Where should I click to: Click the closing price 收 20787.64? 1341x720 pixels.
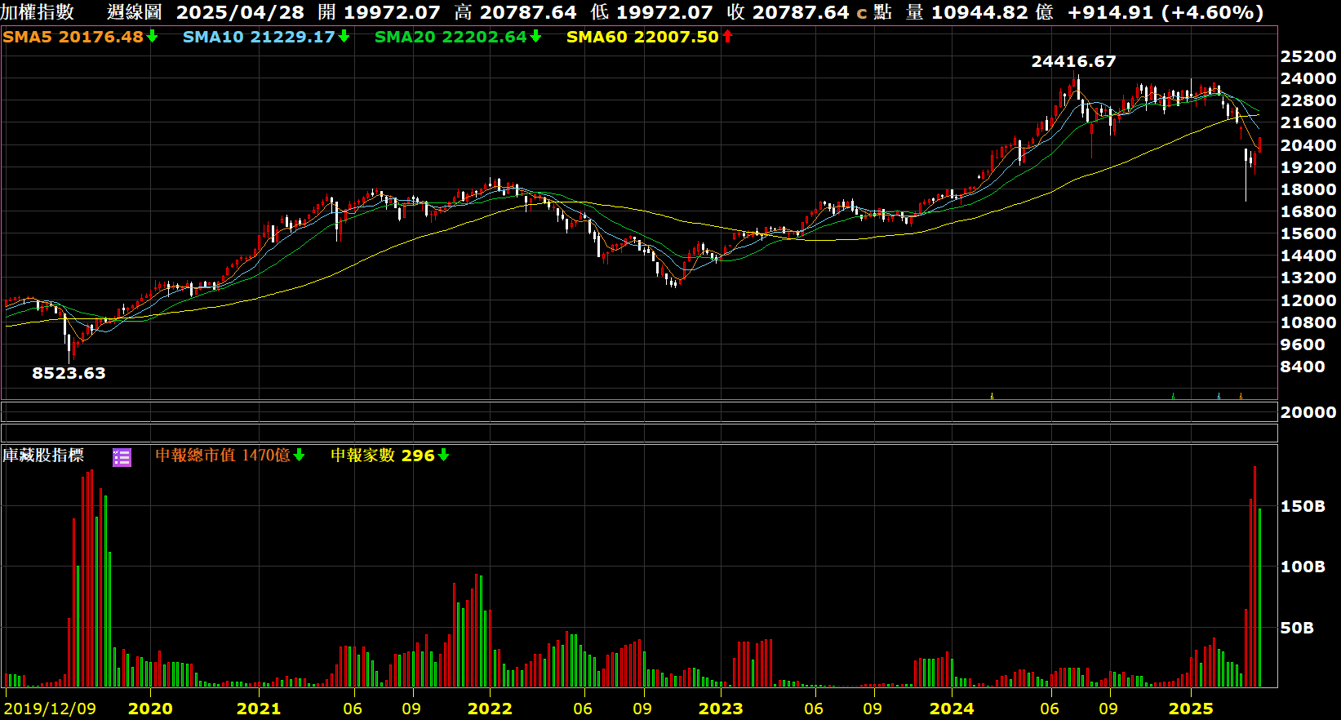788,13
